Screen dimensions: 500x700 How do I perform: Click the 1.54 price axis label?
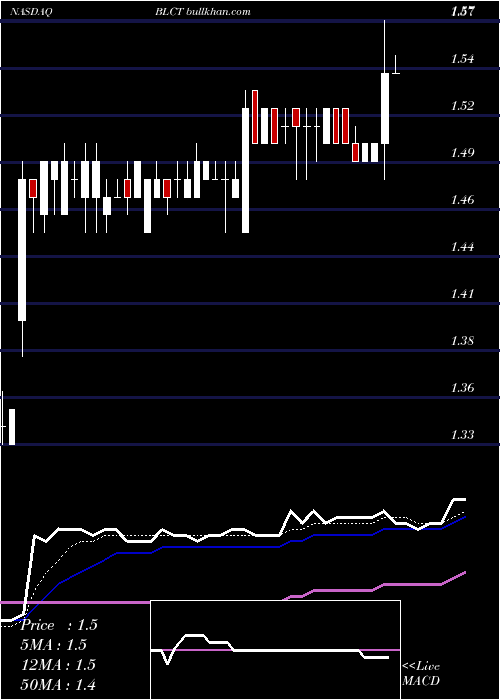[x=464, y=59]
